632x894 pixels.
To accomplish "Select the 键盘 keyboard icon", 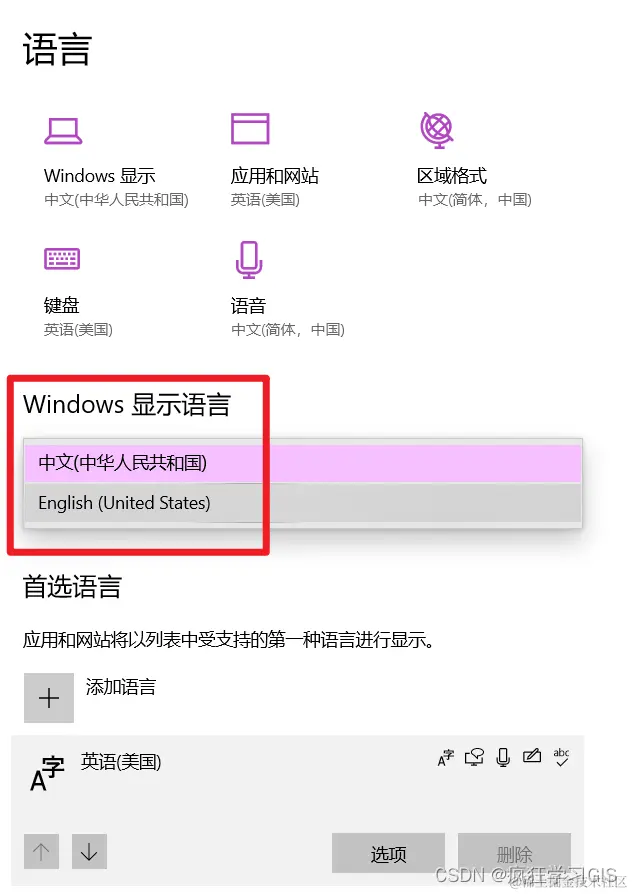I will click(62, 259).
